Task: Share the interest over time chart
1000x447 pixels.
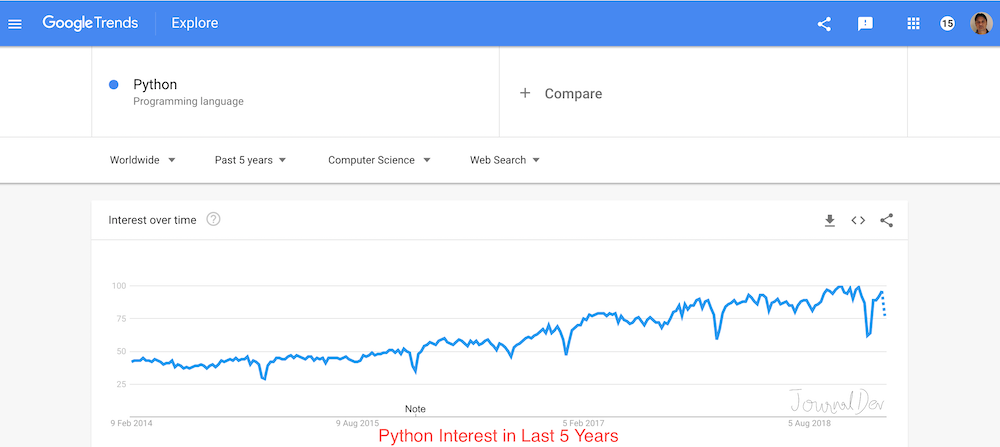Action: coord(887,220)
